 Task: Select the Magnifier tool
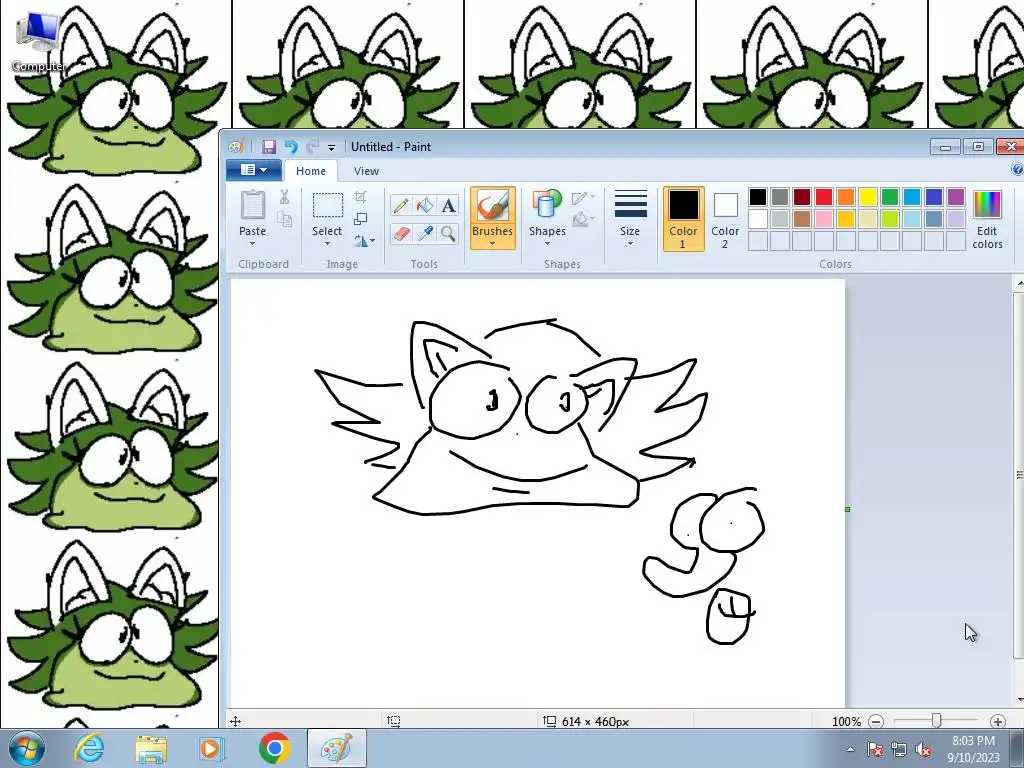pos(448,233)
